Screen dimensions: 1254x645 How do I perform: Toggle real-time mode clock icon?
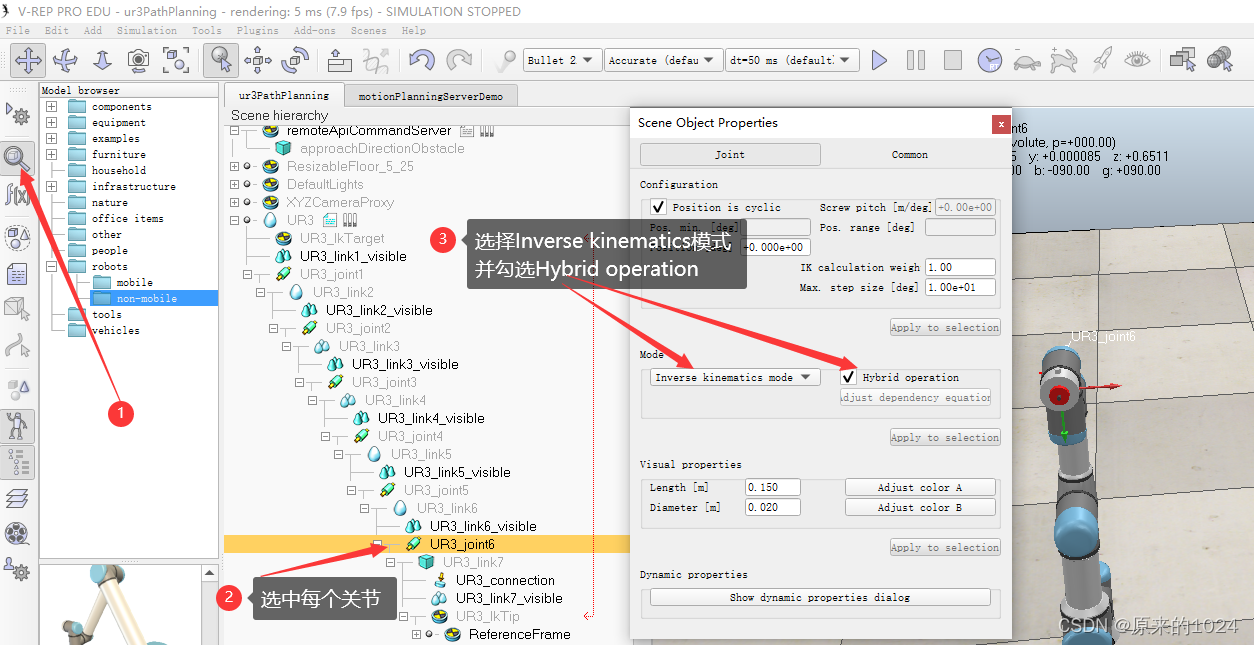(x=990, y=60)
